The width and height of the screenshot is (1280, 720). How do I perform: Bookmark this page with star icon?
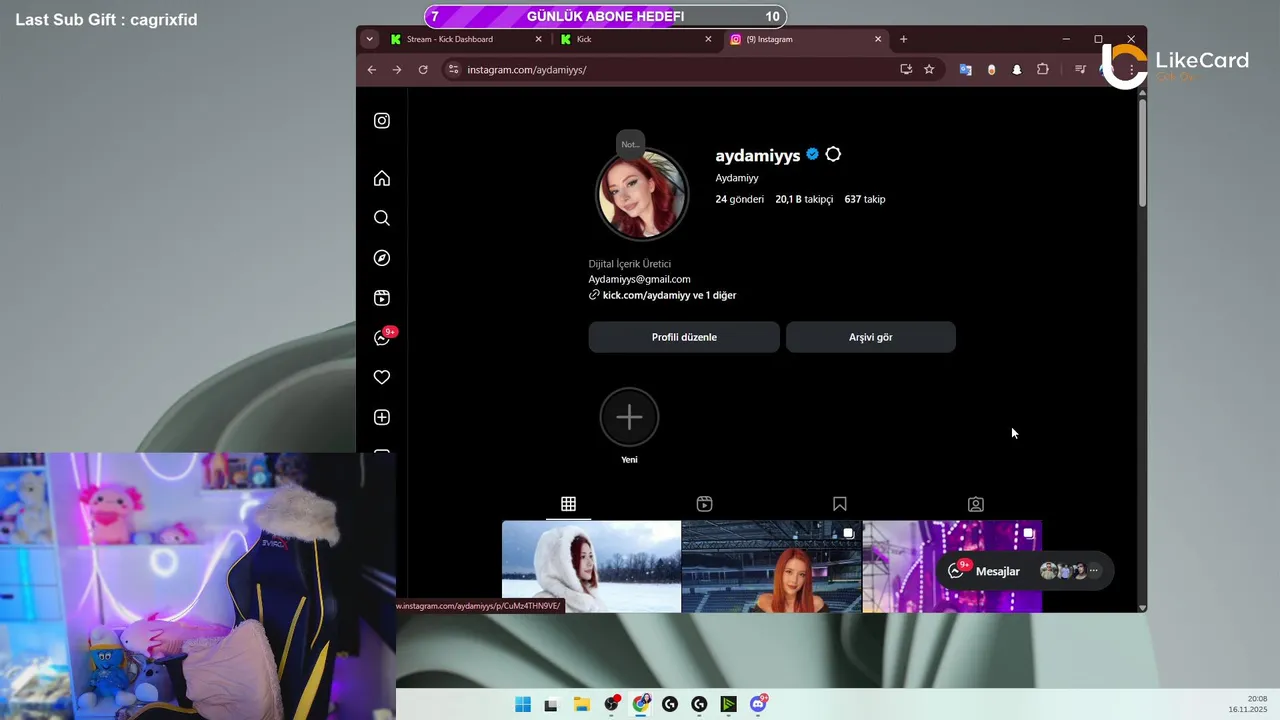click(929, 70)
